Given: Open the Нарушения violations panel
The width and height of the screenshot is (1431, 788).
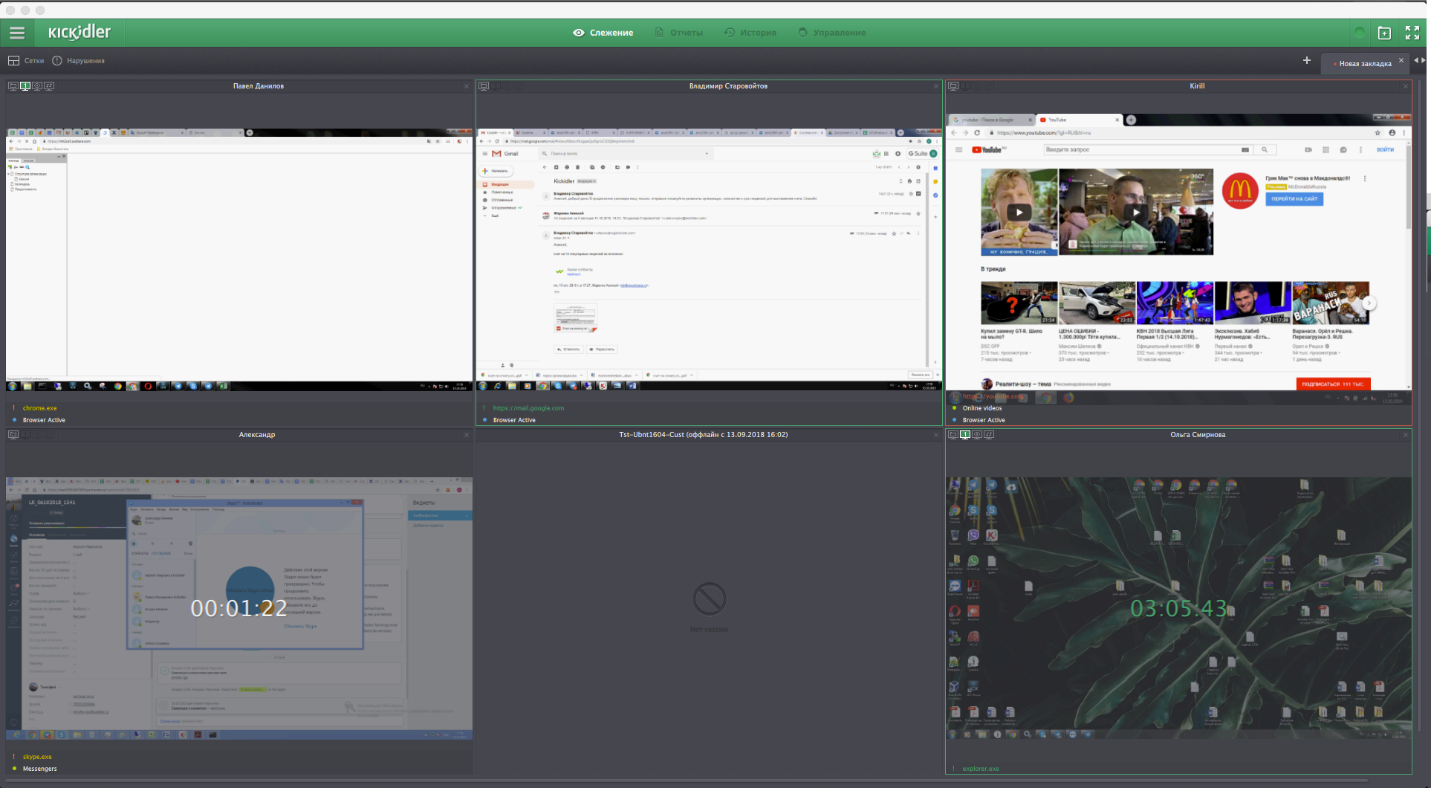Looking at the screenshot, I should pos(78,61).
